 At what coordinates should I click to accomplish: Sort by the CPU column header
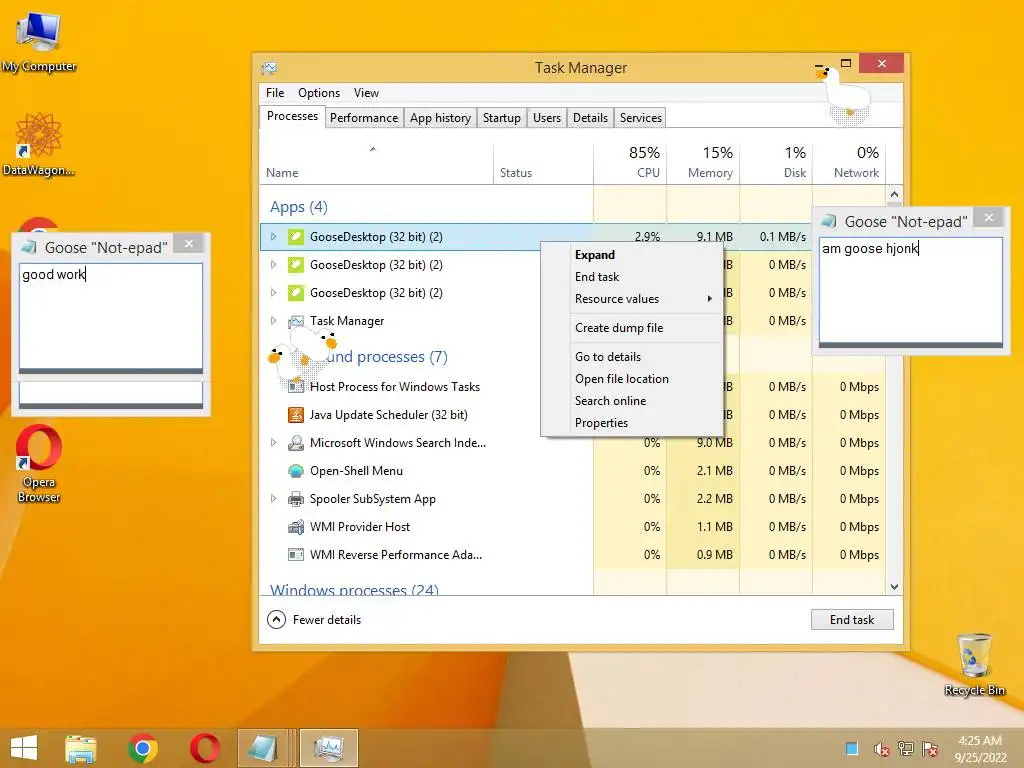tap(630, 162)
